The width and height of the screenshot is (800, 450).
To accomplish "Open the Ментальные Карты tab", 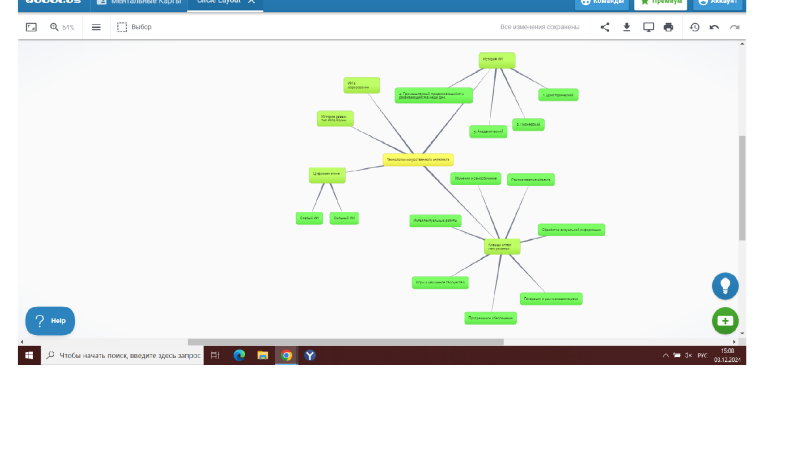I will 139,3.
